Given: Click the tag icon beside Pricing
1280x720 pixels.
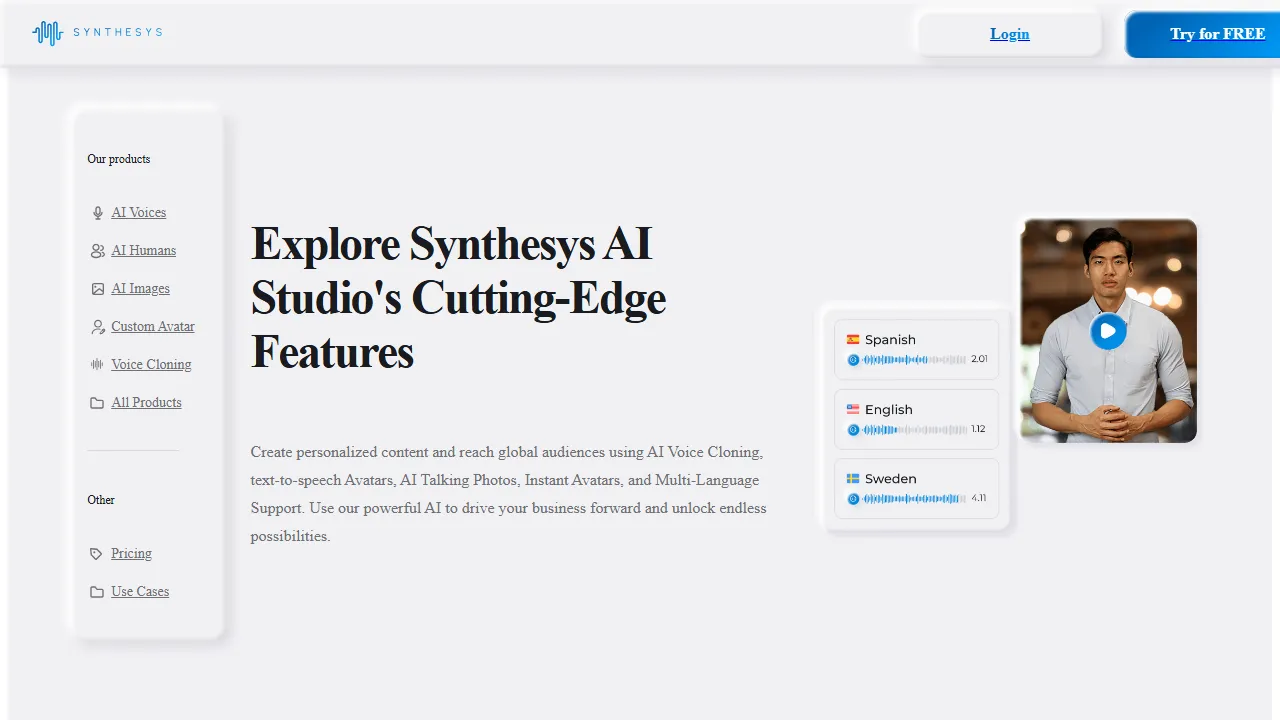Looking at the screenshot, I should pyautogui.click(x=97, y=554).
